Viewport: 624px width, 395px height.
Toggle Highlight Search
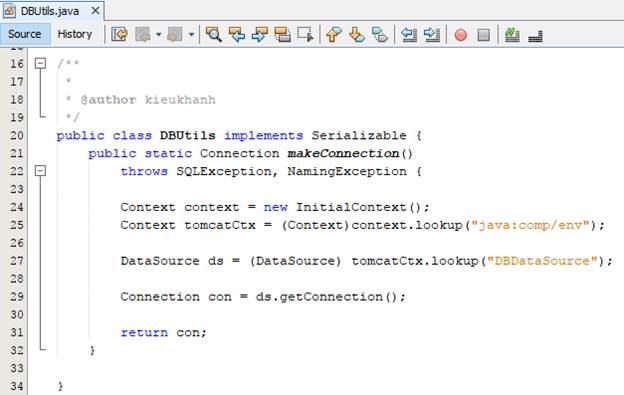(283, 35)
